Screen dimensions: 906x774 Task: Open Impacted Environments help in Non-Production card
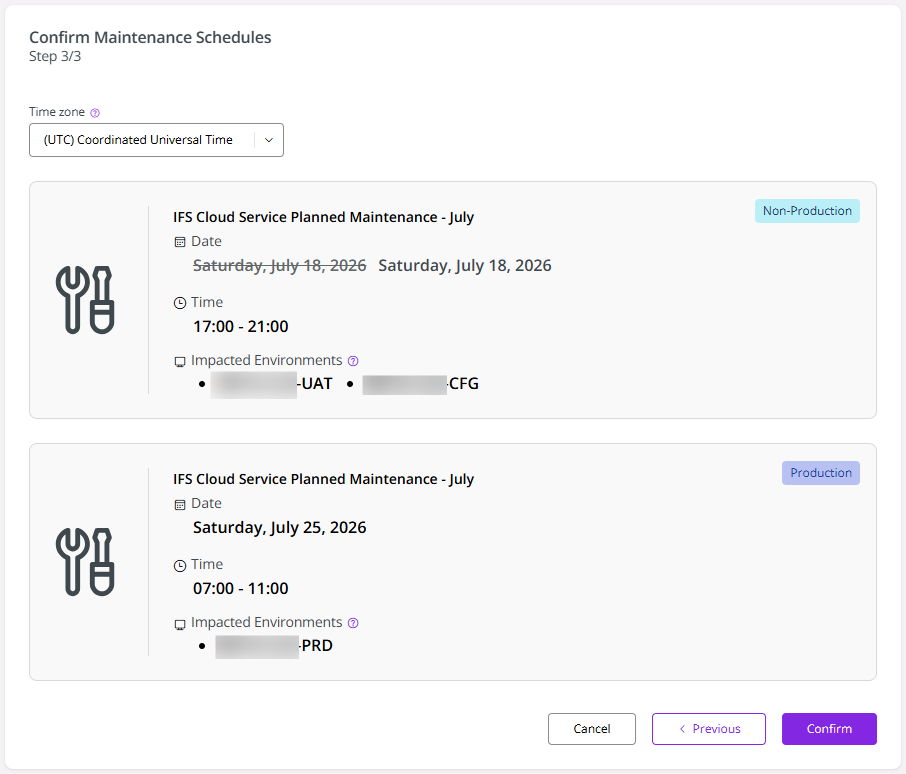[x=353, y=361]
